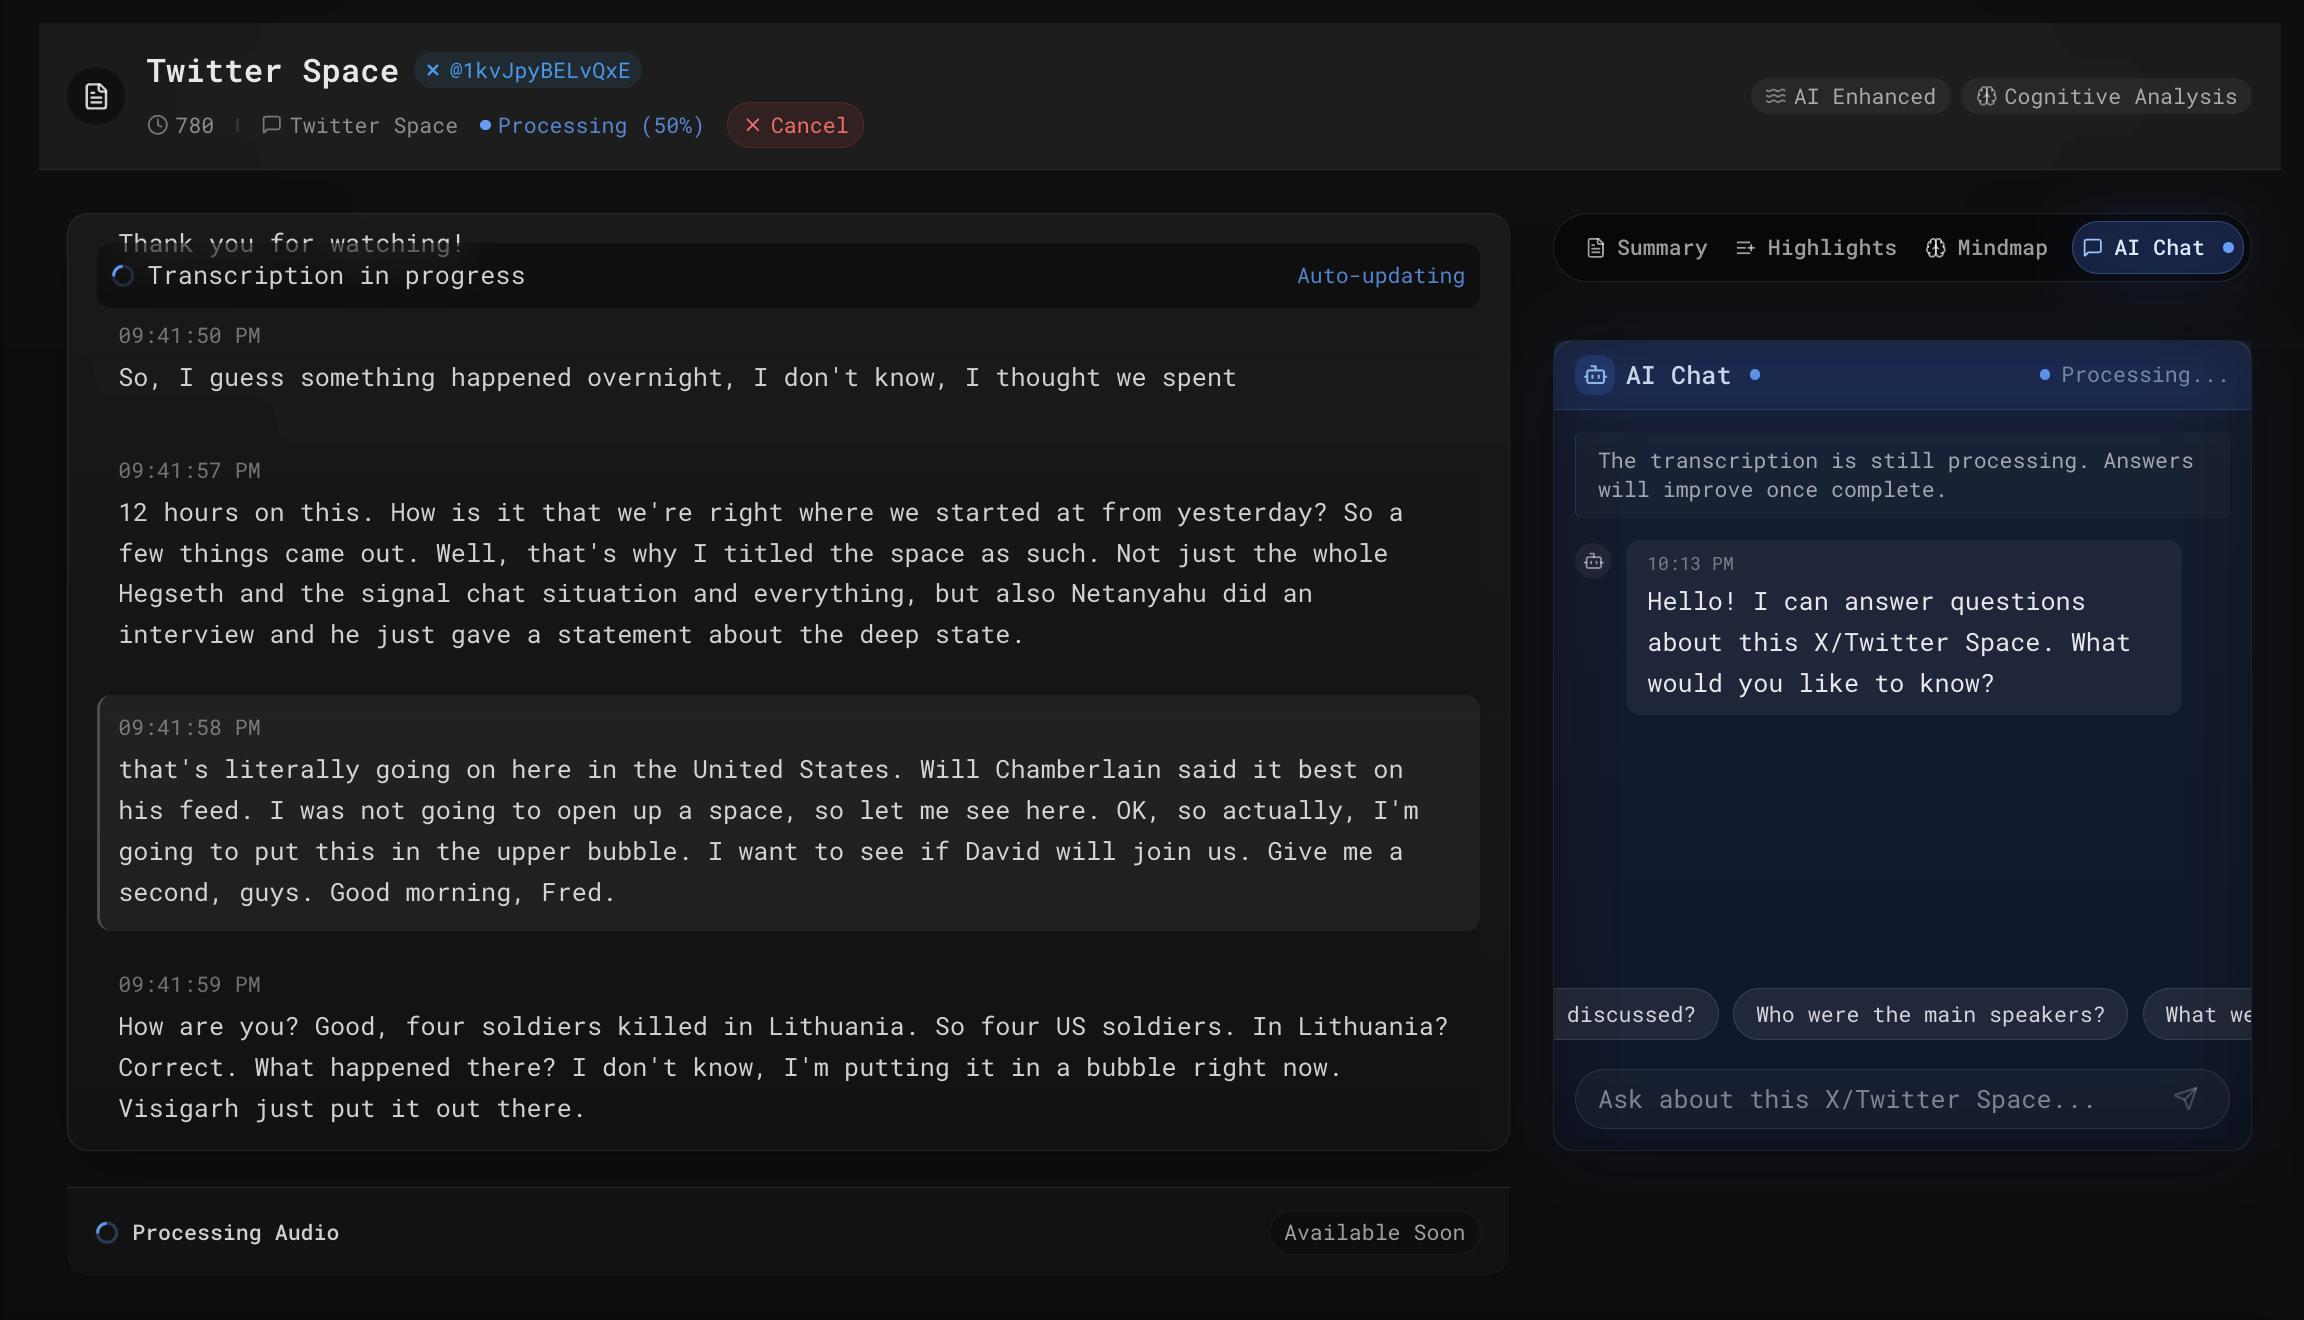
Task: Select the 09:41:58 PM transcript segment
Action: [788, 812]
